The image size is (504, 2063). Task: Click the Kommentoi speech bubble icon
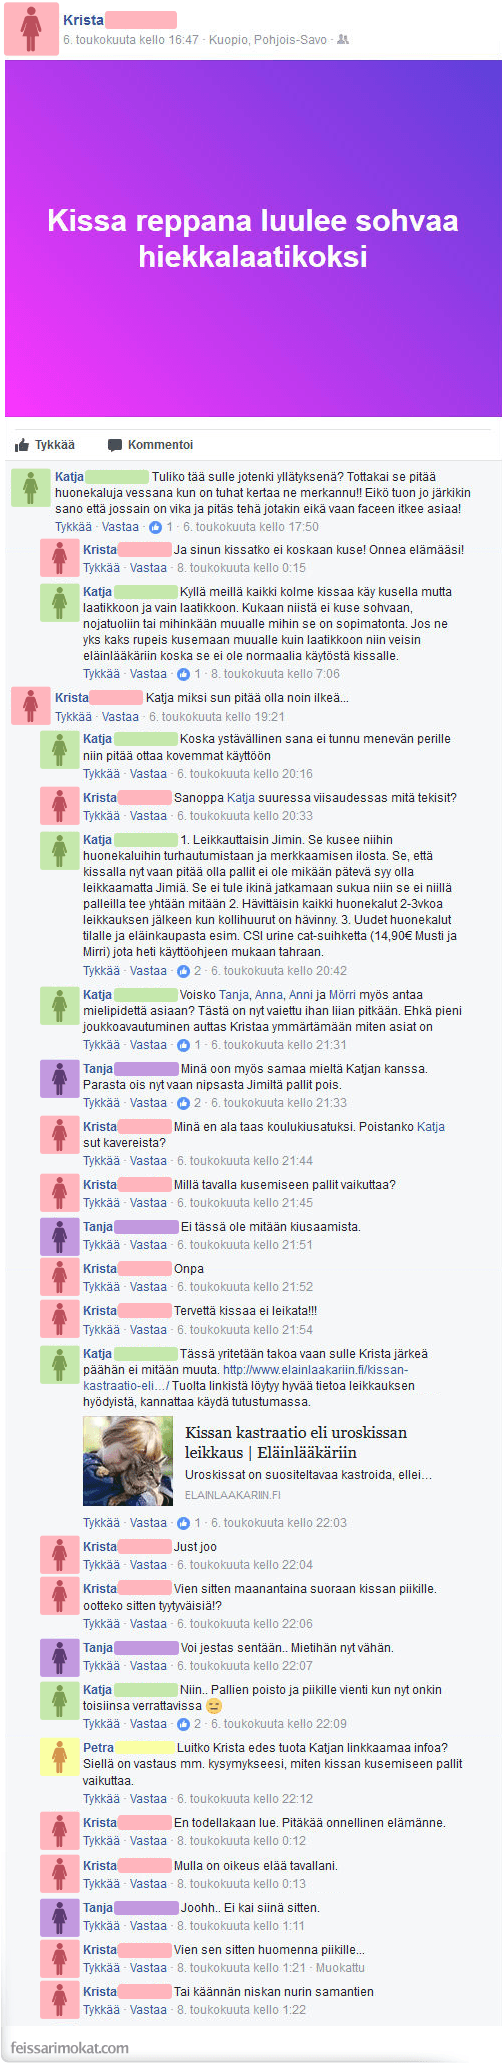point(115,445)
